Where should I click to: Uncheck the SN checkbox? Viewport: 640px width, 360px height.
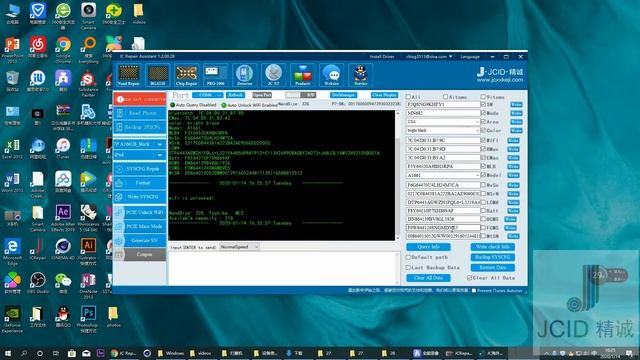pyautogui.click(x=483, y=104)
